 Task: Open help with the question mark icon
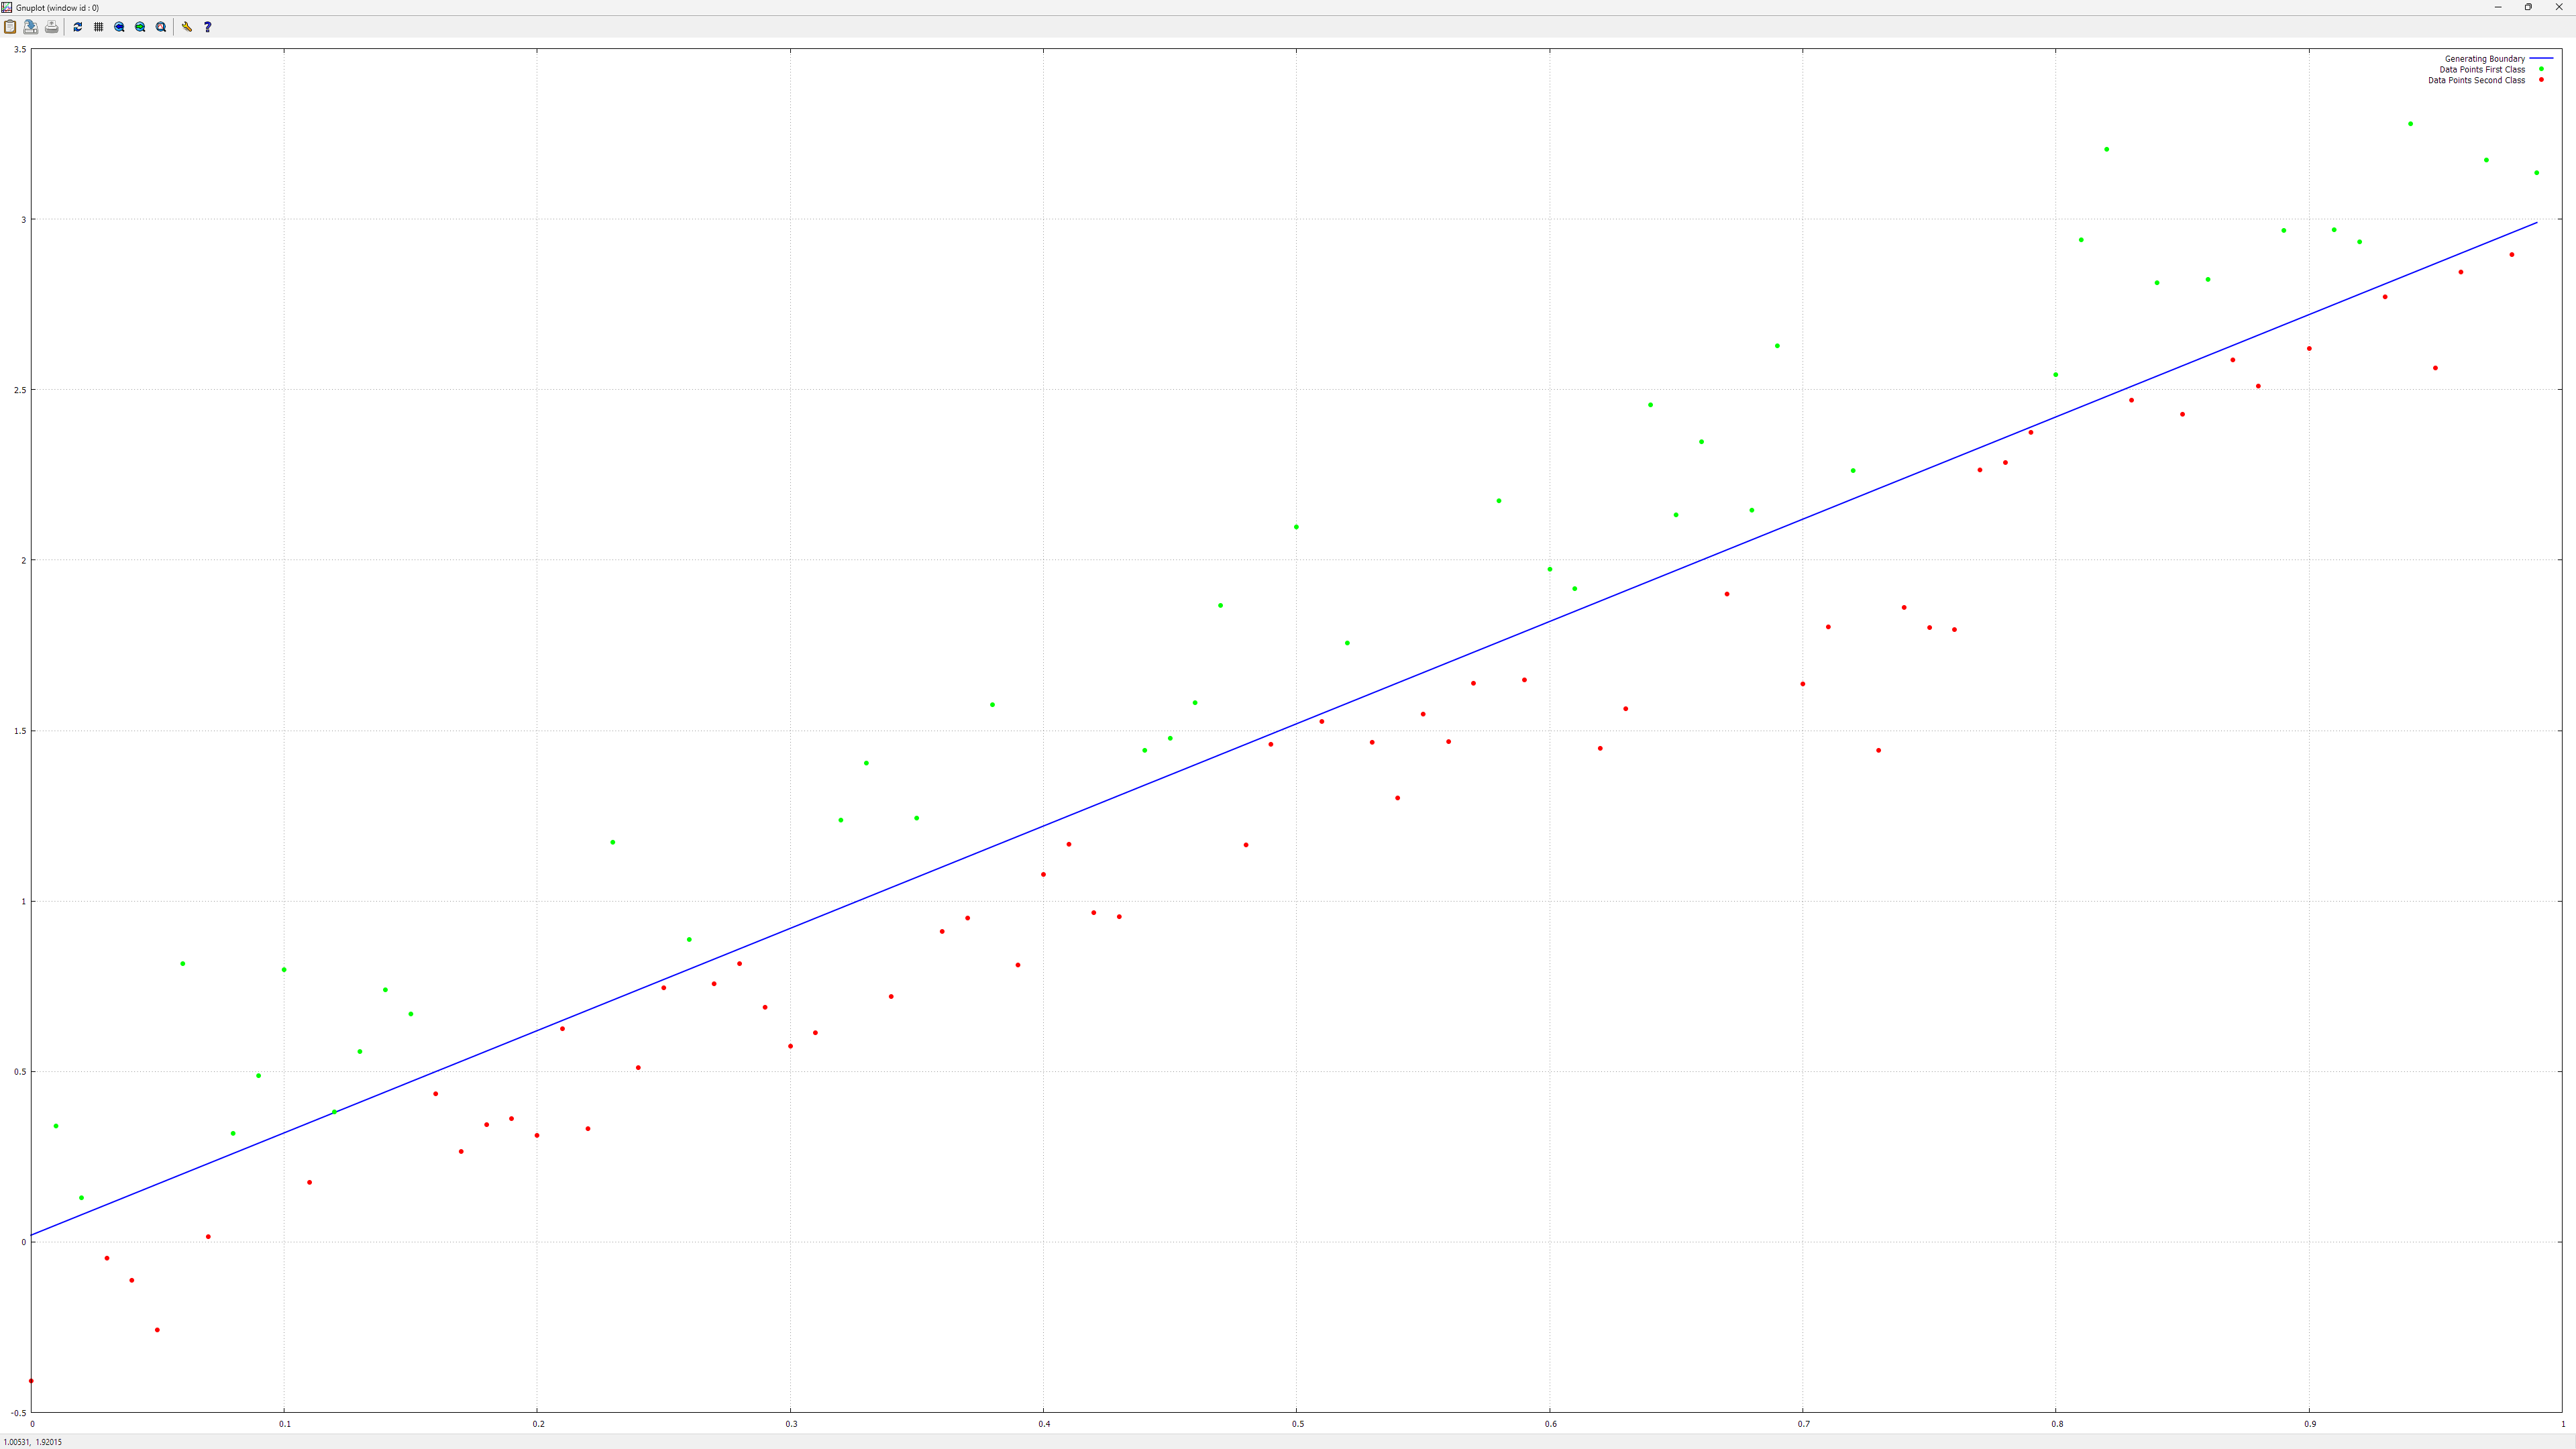coord(207,27)
